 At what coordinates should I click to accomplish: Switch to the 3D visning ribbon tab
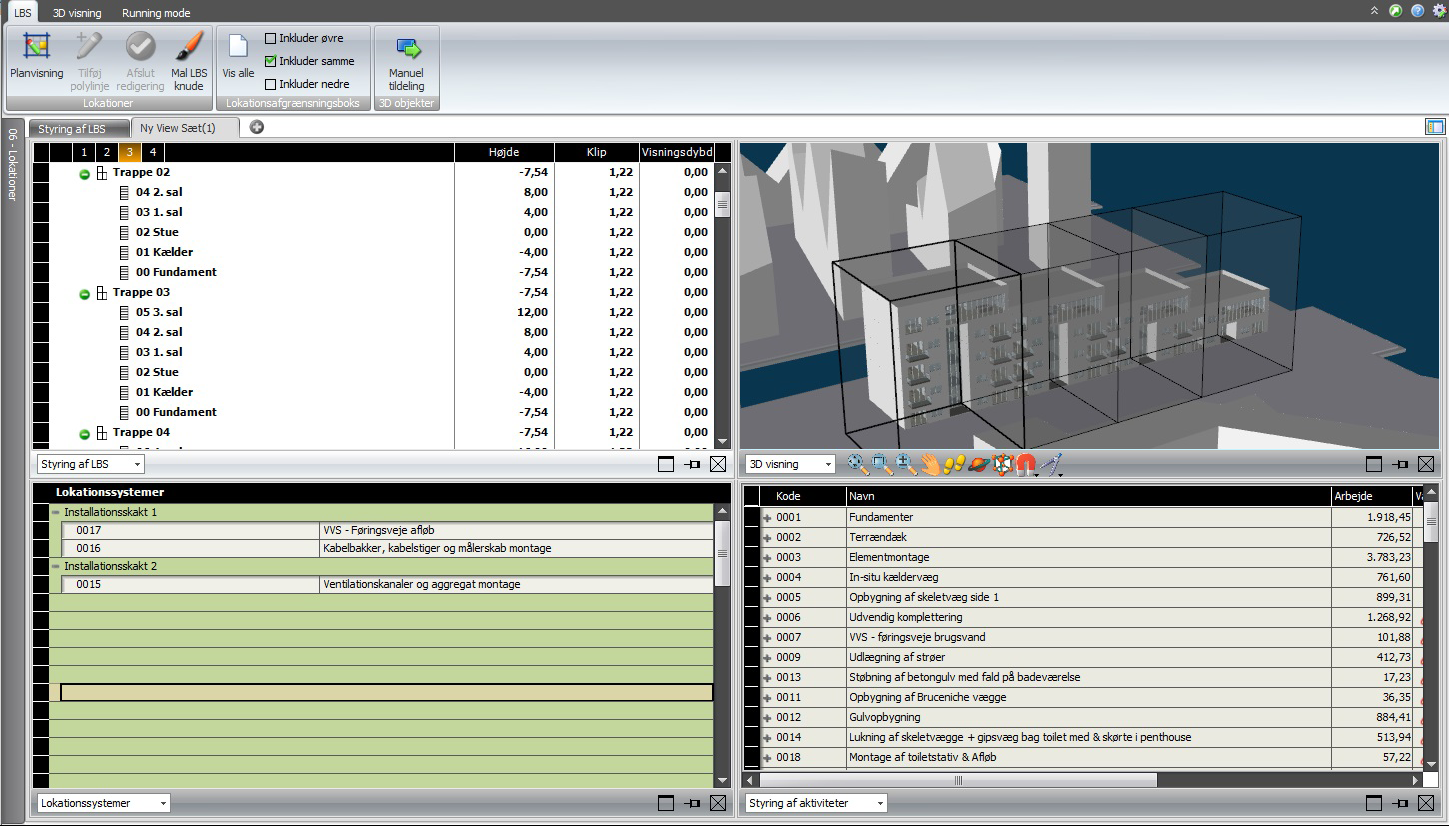click(x=77, y=12)
